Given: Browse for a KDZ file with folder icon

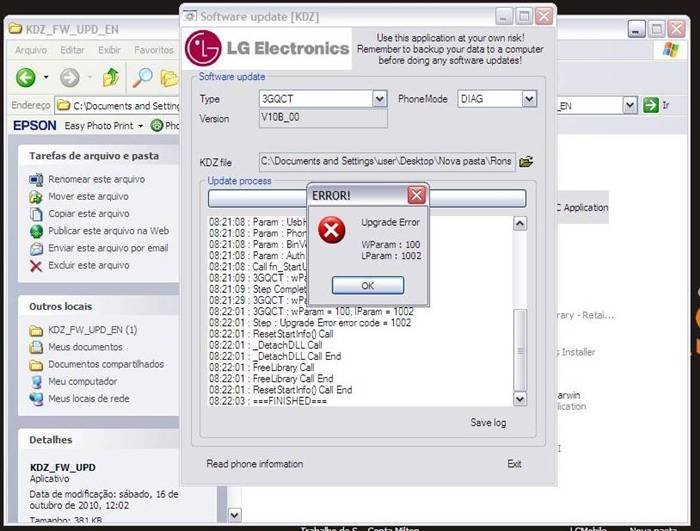Looking at the screenshot, I should click(526, 161).
